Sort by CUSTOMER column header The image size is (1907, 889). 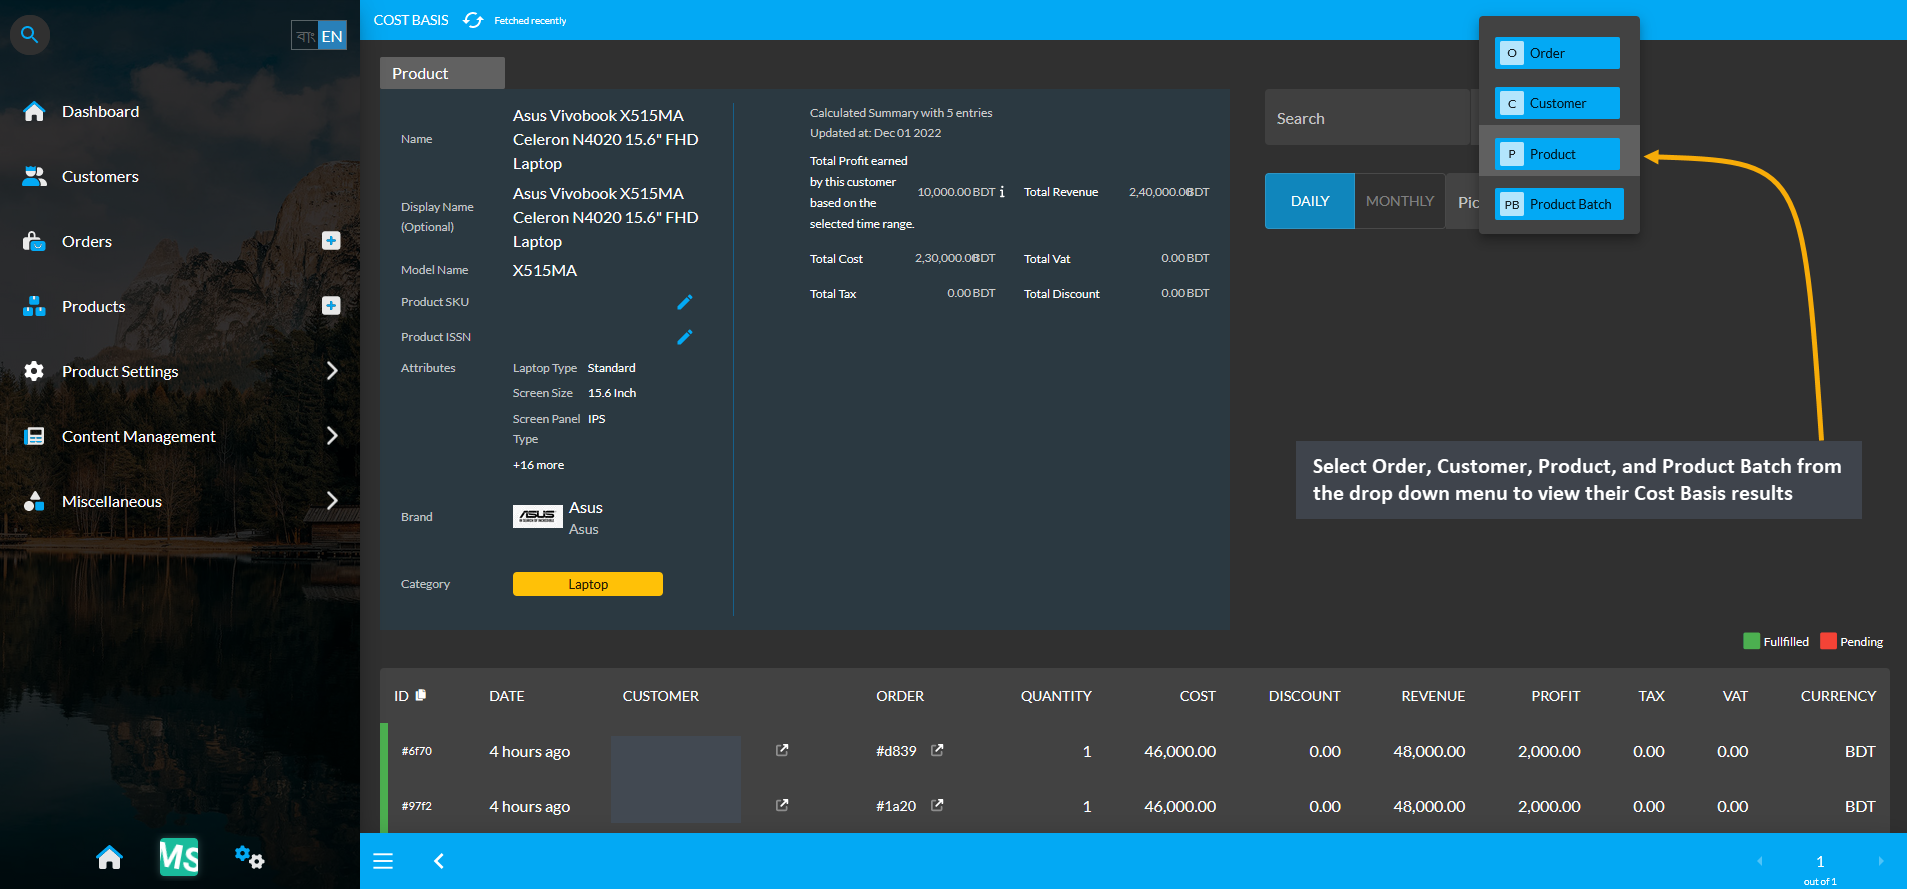click(x=661, y=696)
